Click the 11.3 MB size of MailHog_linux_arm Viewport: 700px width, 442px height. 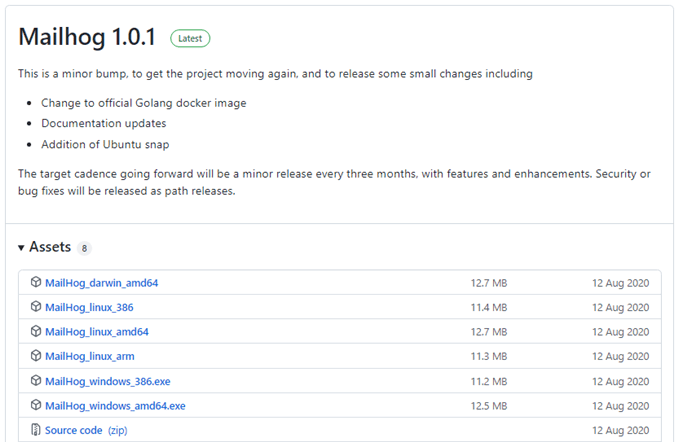[489, 357]
